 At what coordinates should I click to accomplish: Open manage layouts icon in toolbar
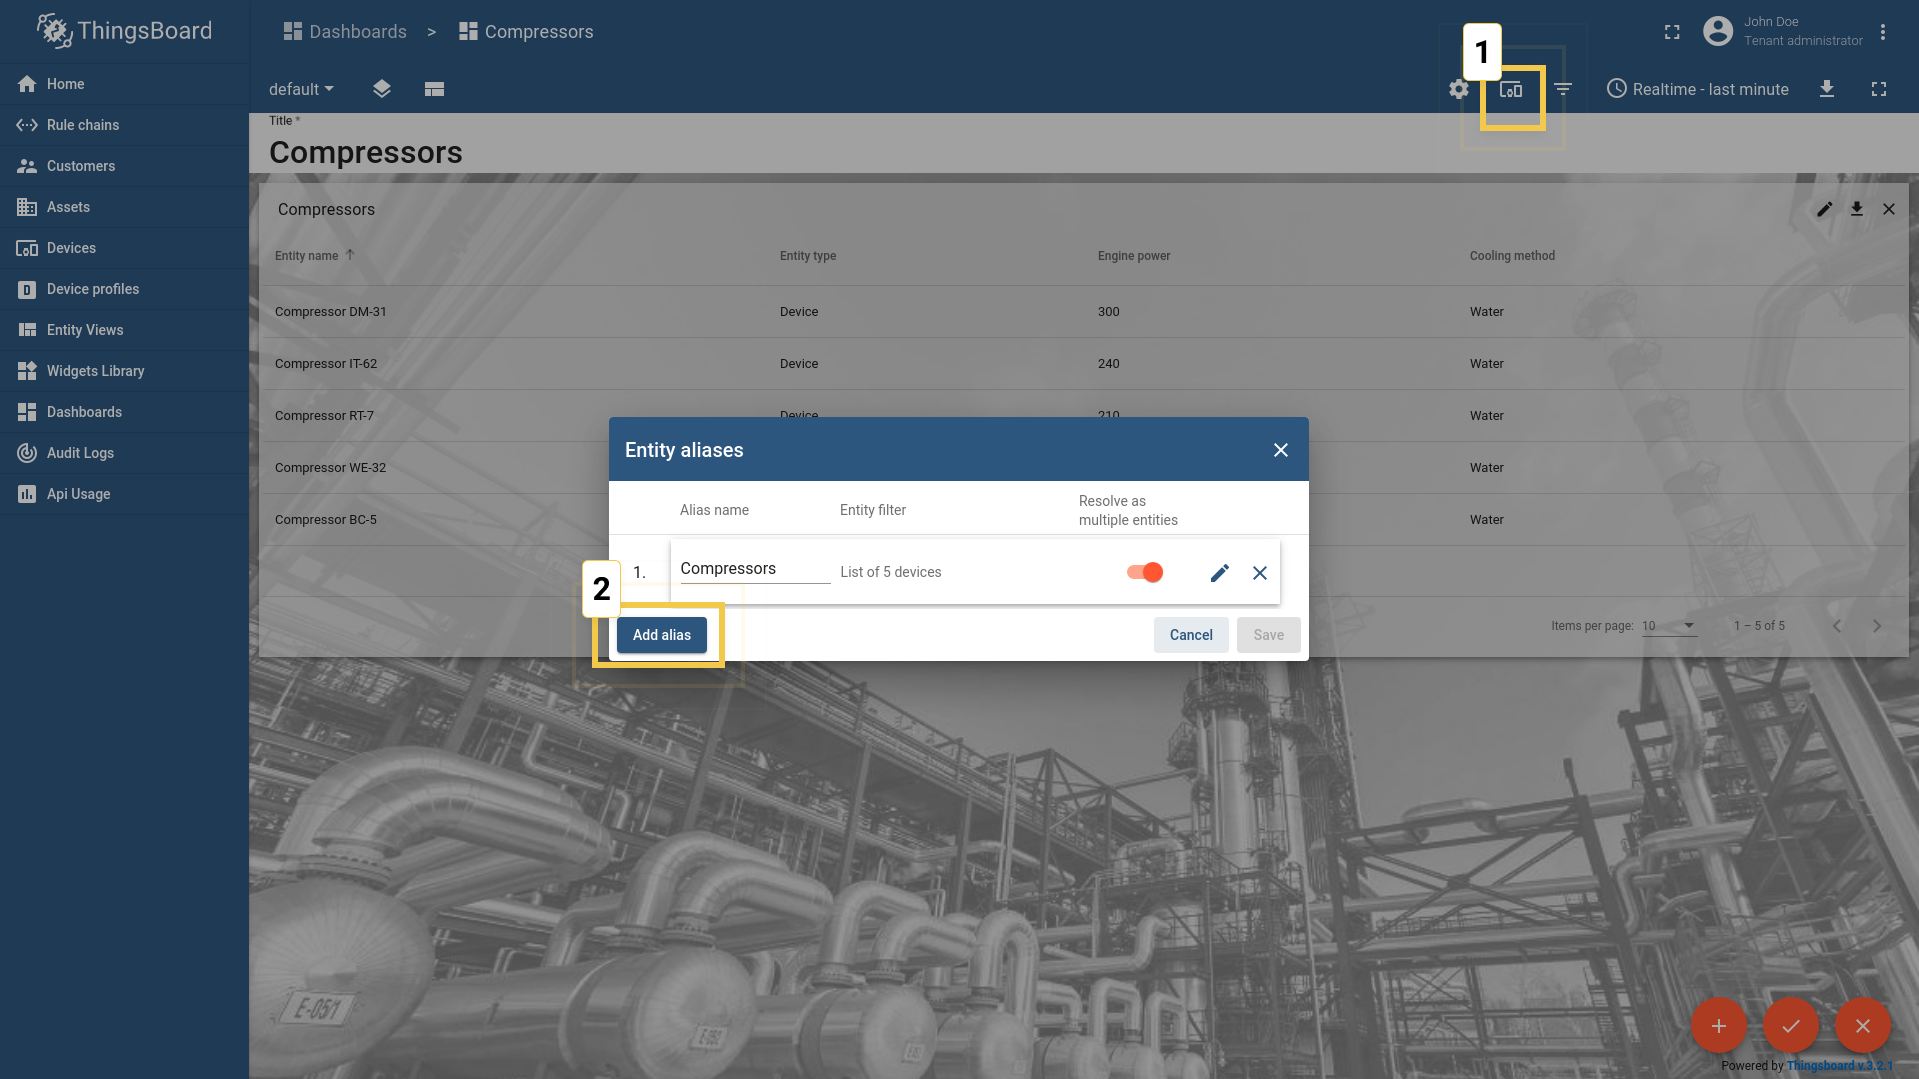pyautogui.click(x=434, y=89)
